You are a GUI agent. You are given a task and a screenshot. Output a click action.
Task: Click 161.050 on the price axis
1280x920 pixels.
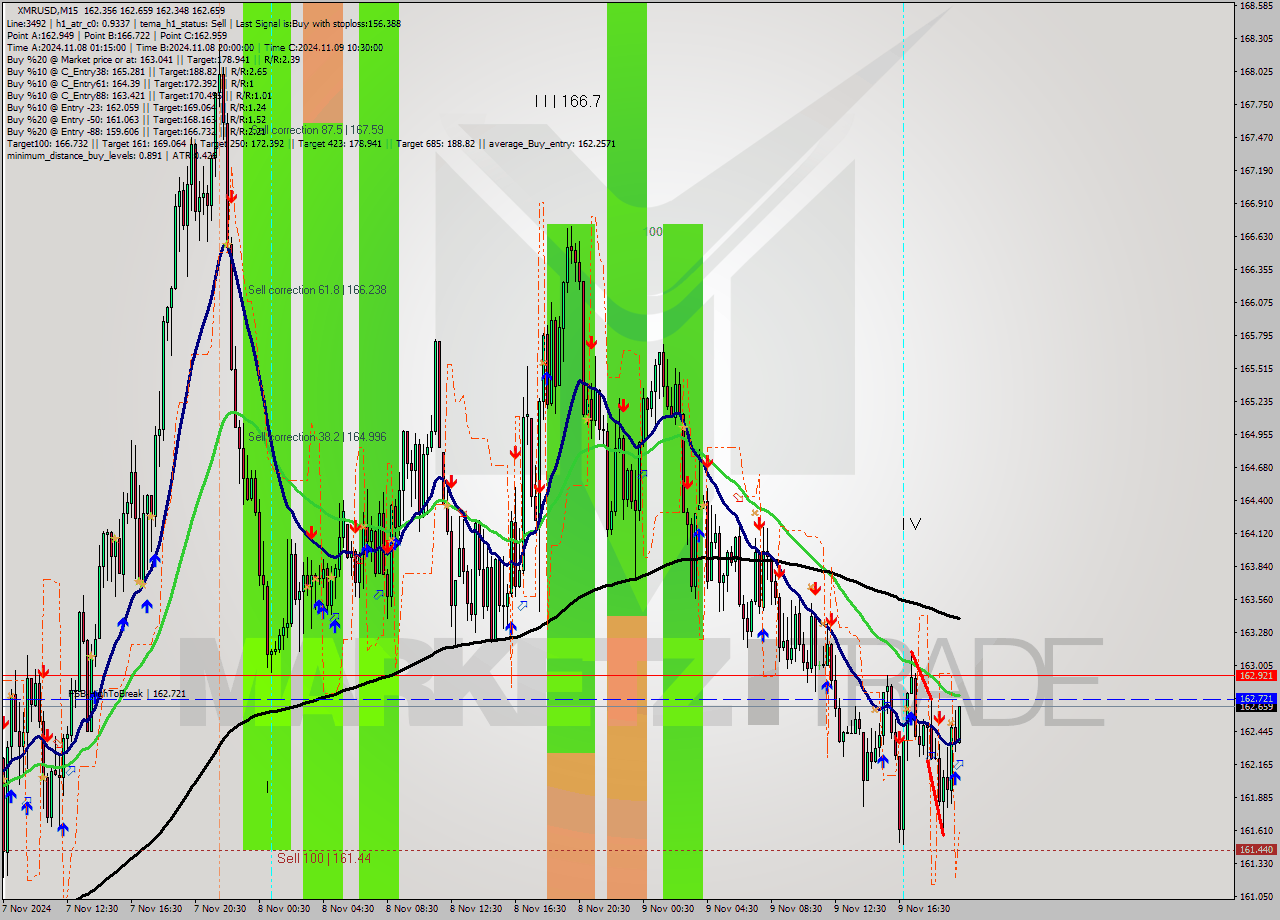pyautogui.click(x=1256, y=896)
